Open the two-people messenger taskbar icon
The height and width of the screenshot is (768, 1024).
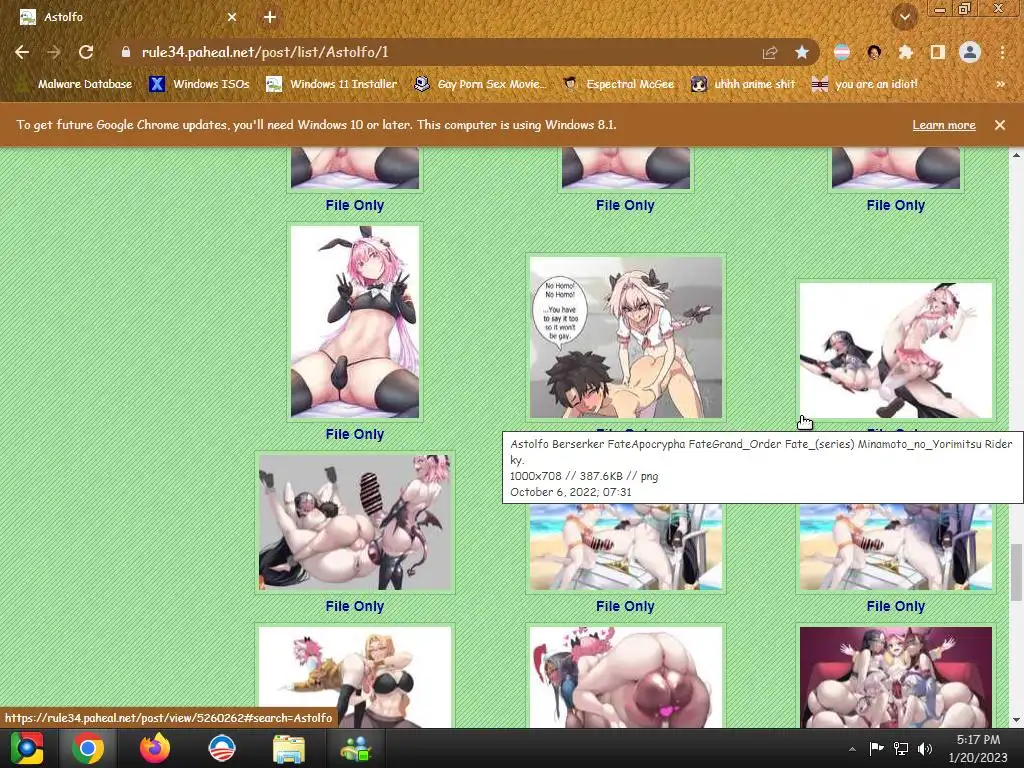click(356, 748)
